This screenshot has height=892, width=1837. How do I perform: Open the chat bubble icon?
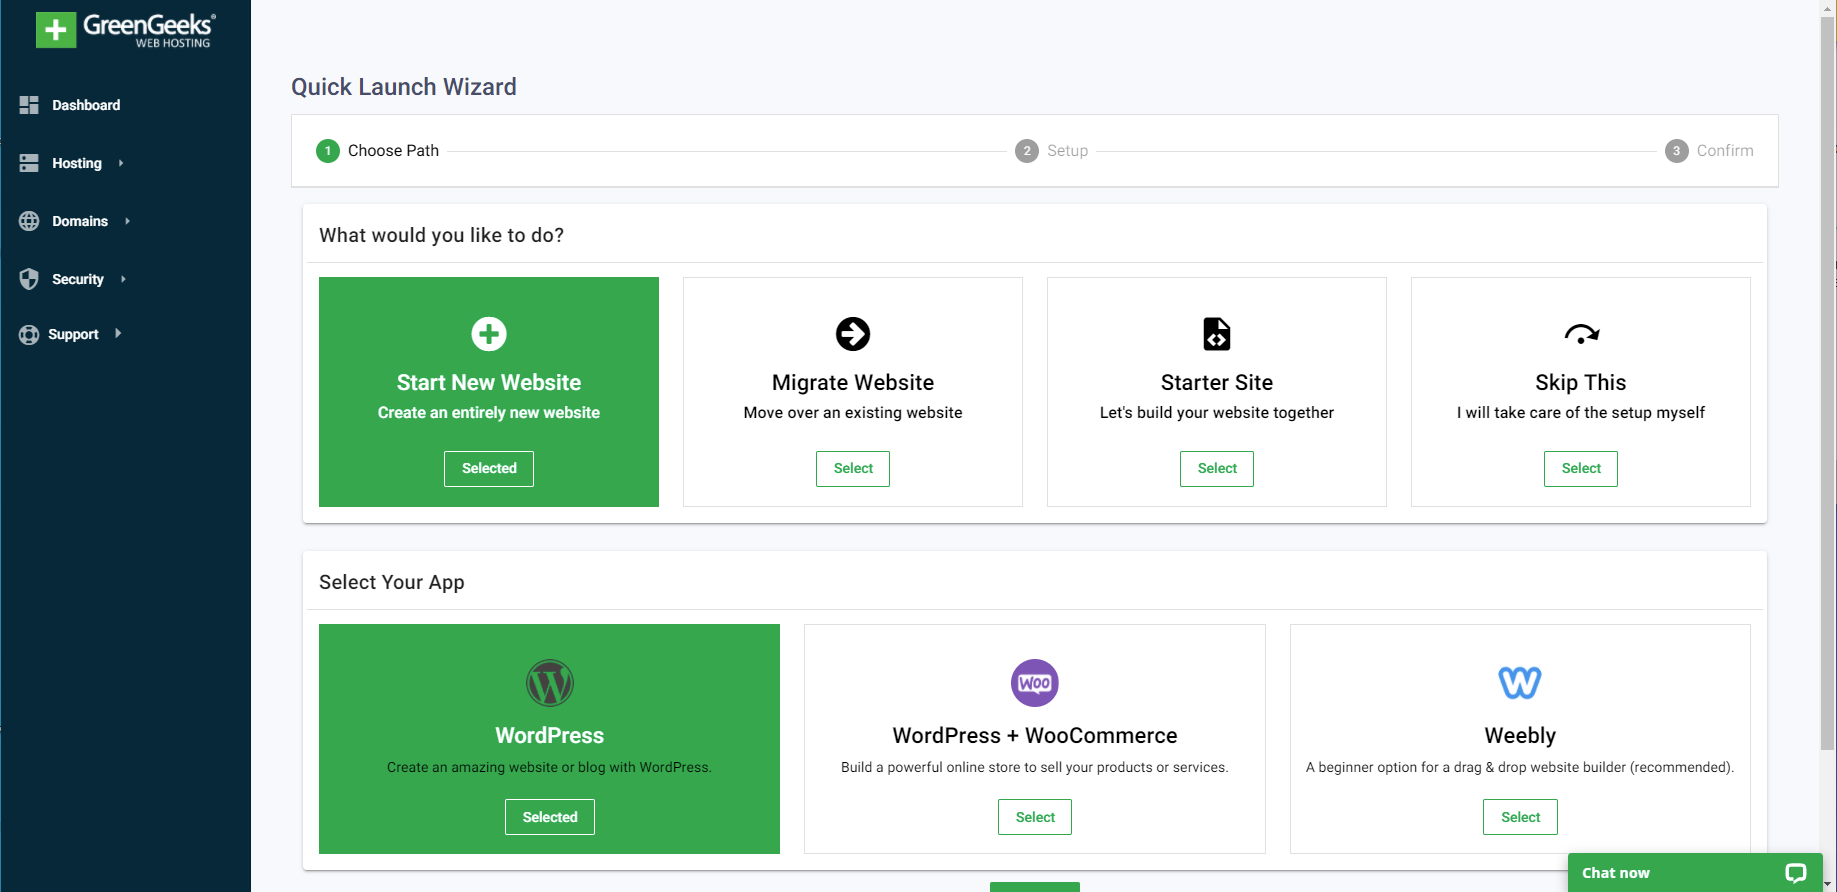coord(1795,873)
